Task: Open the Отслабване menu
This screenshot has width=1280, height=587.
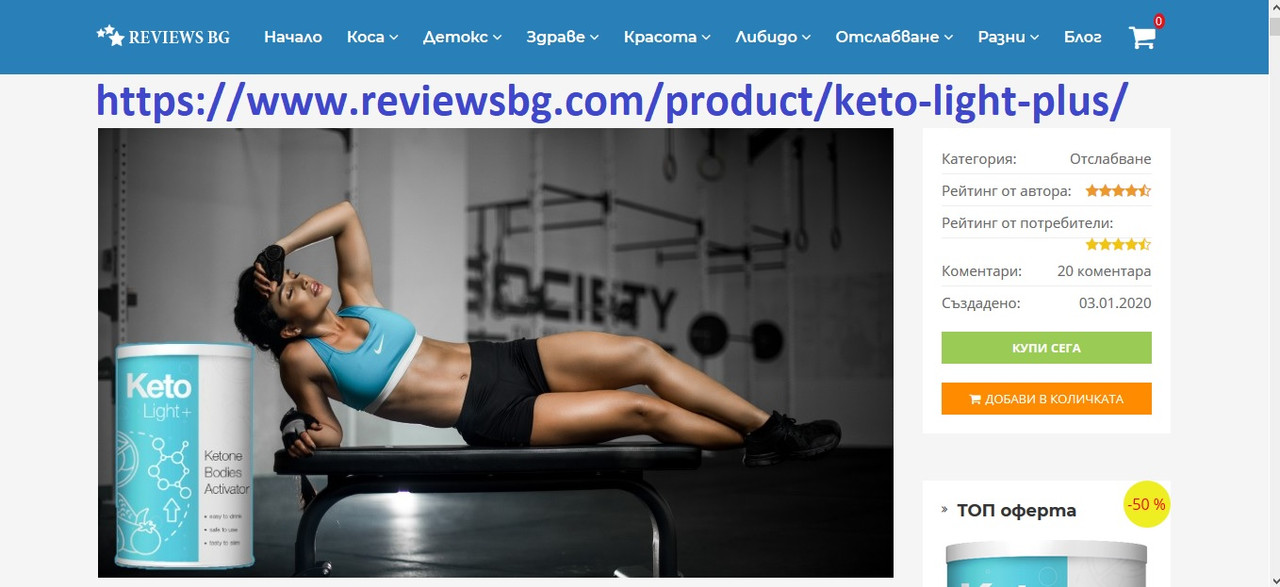Action: 895,37
